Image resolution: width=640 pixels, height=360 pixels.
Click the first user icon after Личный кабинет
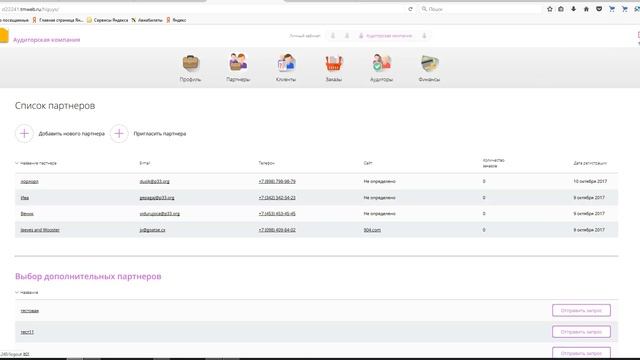(333, 36)
